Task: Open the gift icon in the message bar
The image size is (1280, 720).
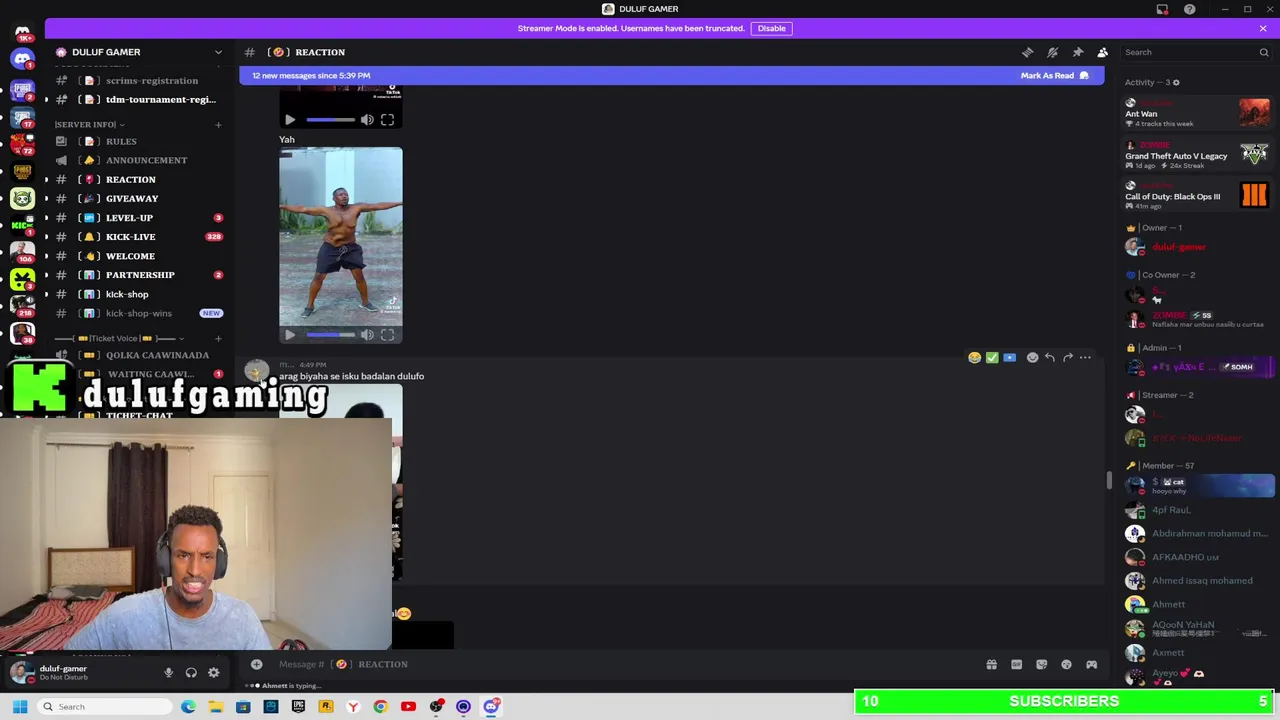Action: (991, 664)
